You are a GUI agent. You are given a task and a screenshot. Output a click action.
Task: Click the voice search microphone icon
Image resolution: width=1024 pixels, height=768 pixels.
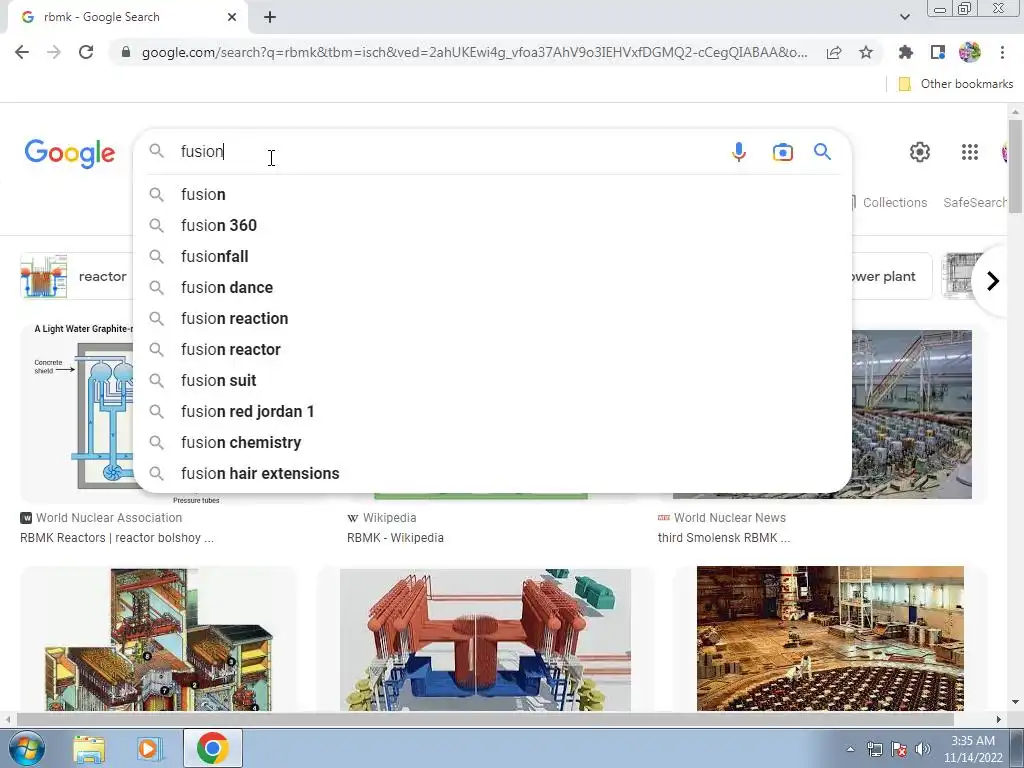point(739,152)
